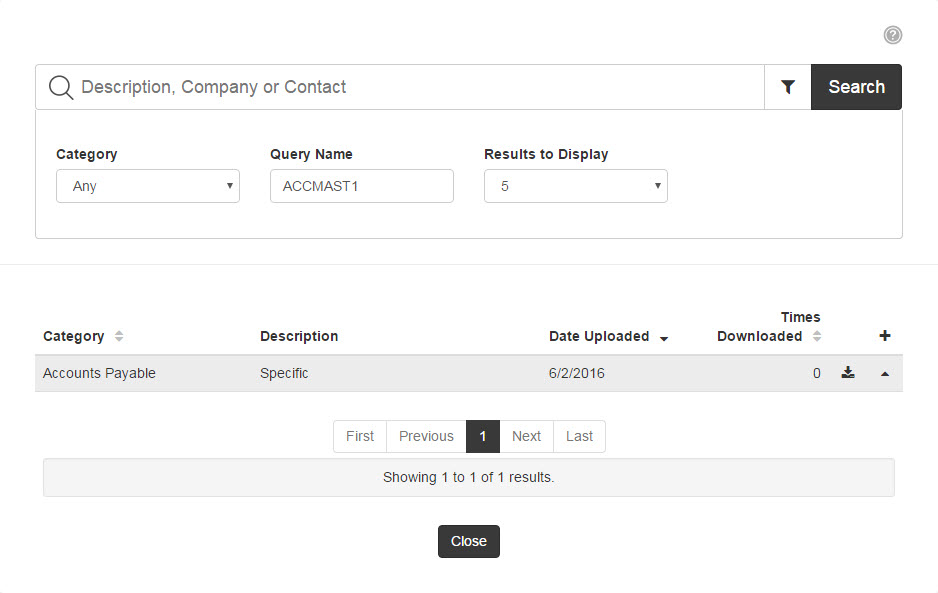Focus the Description, Company or Contact search box
The height and width of the screenshot is (593, 938).
(x=419, y=87)
